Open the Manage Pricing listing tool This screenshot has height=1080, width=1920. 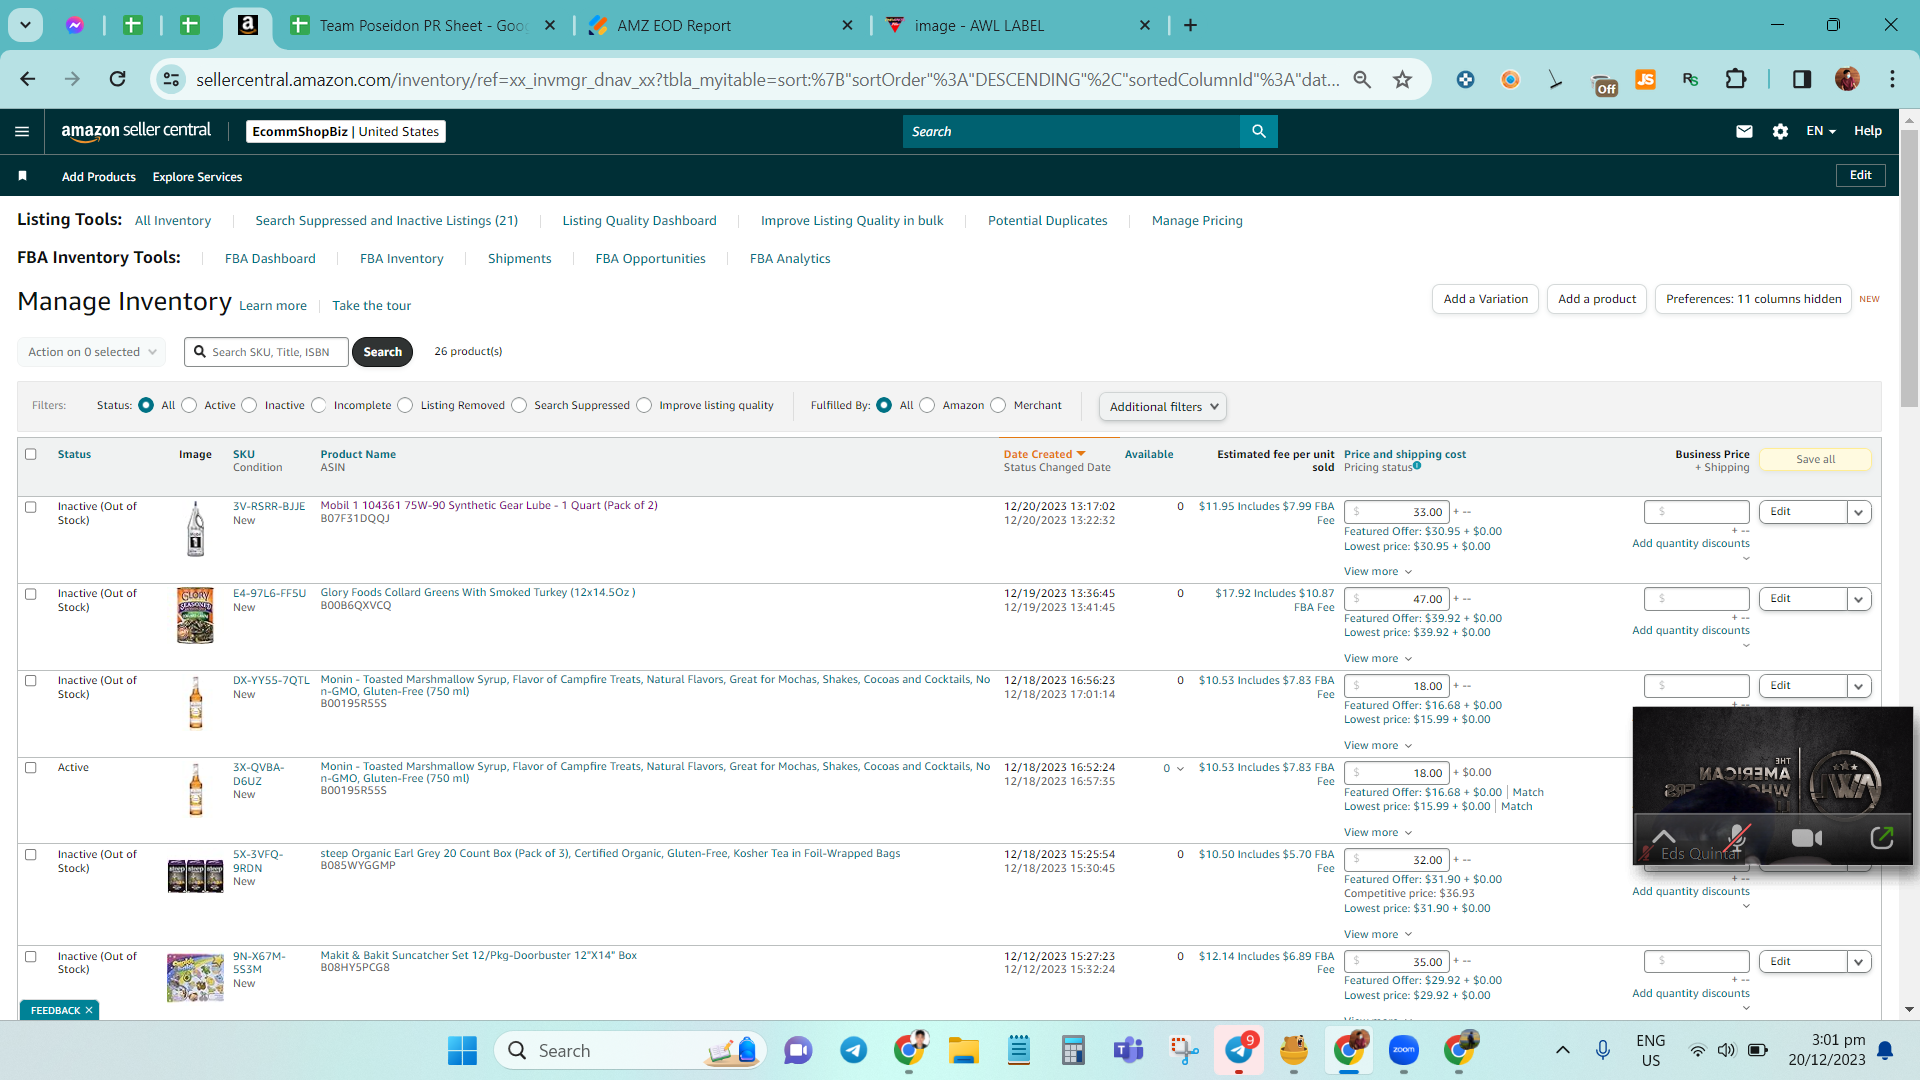click(x=1197, y=221)
